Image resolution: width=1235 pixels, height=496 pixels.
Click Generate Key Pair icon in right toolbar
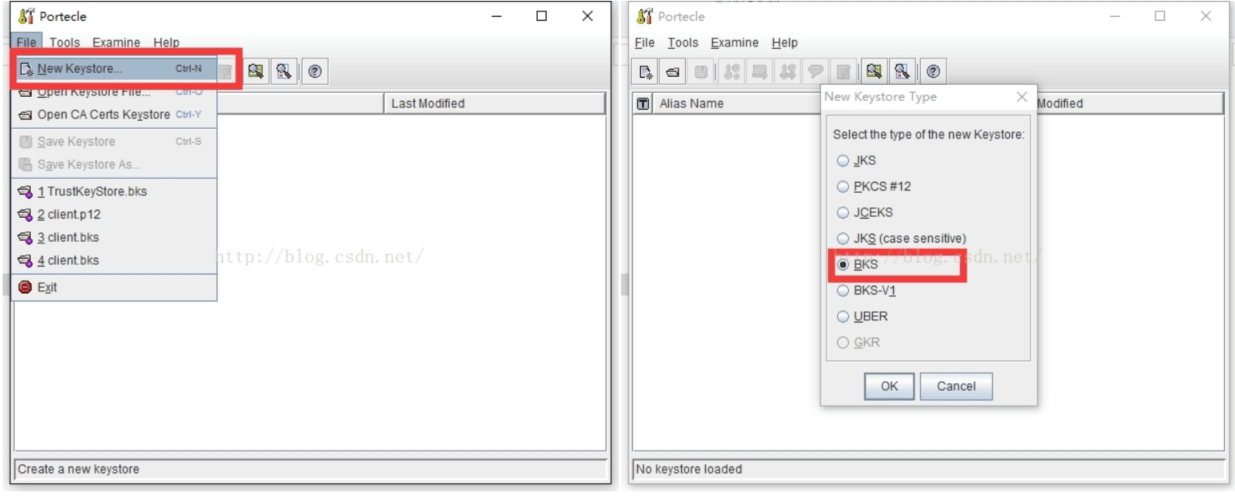coord(729,71)
